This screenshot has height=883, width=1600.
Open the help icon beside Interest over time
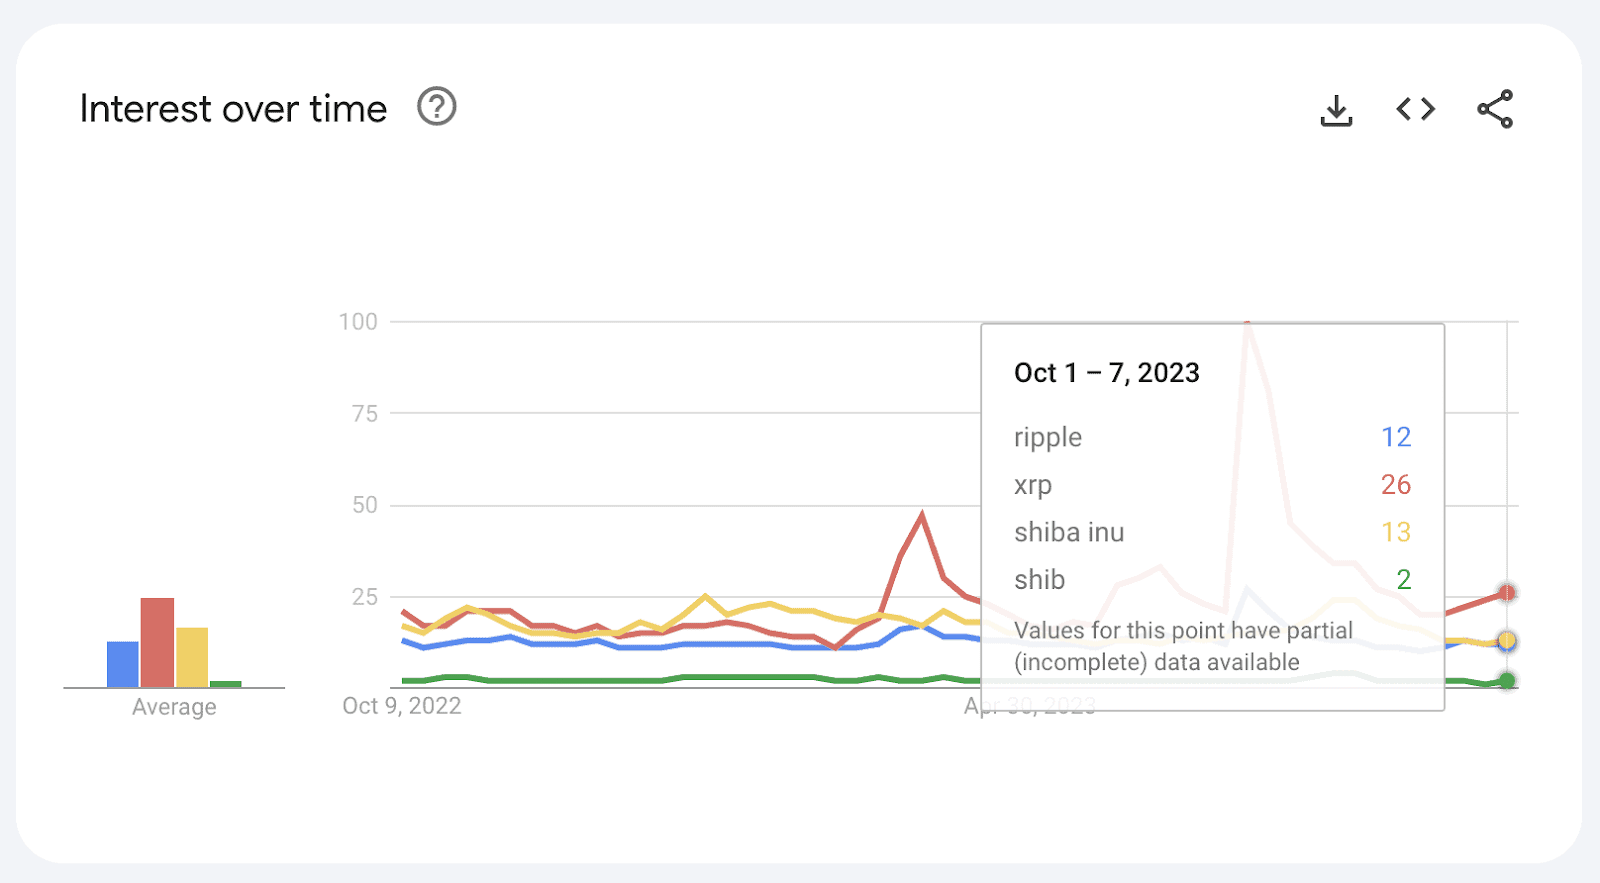tap(437, 107)
